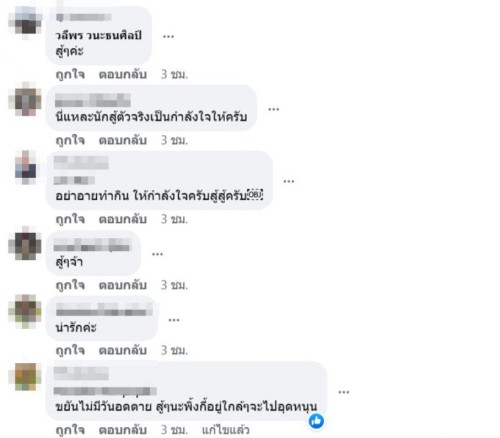This screenshot has height=438, width=500.
Task: Click the tagged name วลีพร วนะธนศิลป์
Action: [x=99, y=35]
